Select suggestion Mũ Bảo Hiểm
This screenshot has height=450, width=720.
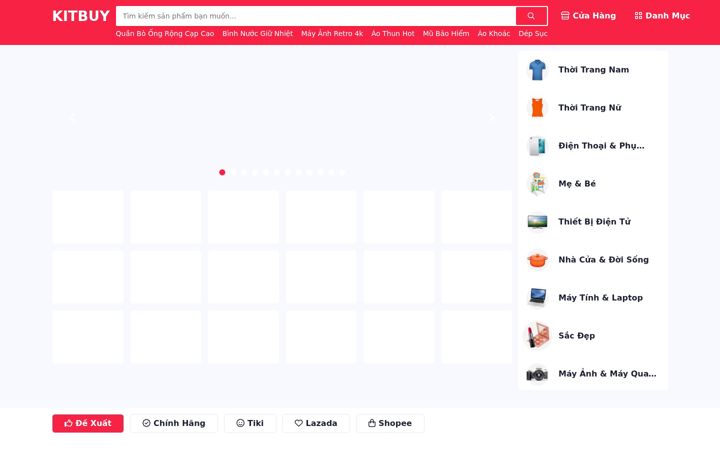pos(446,34)
